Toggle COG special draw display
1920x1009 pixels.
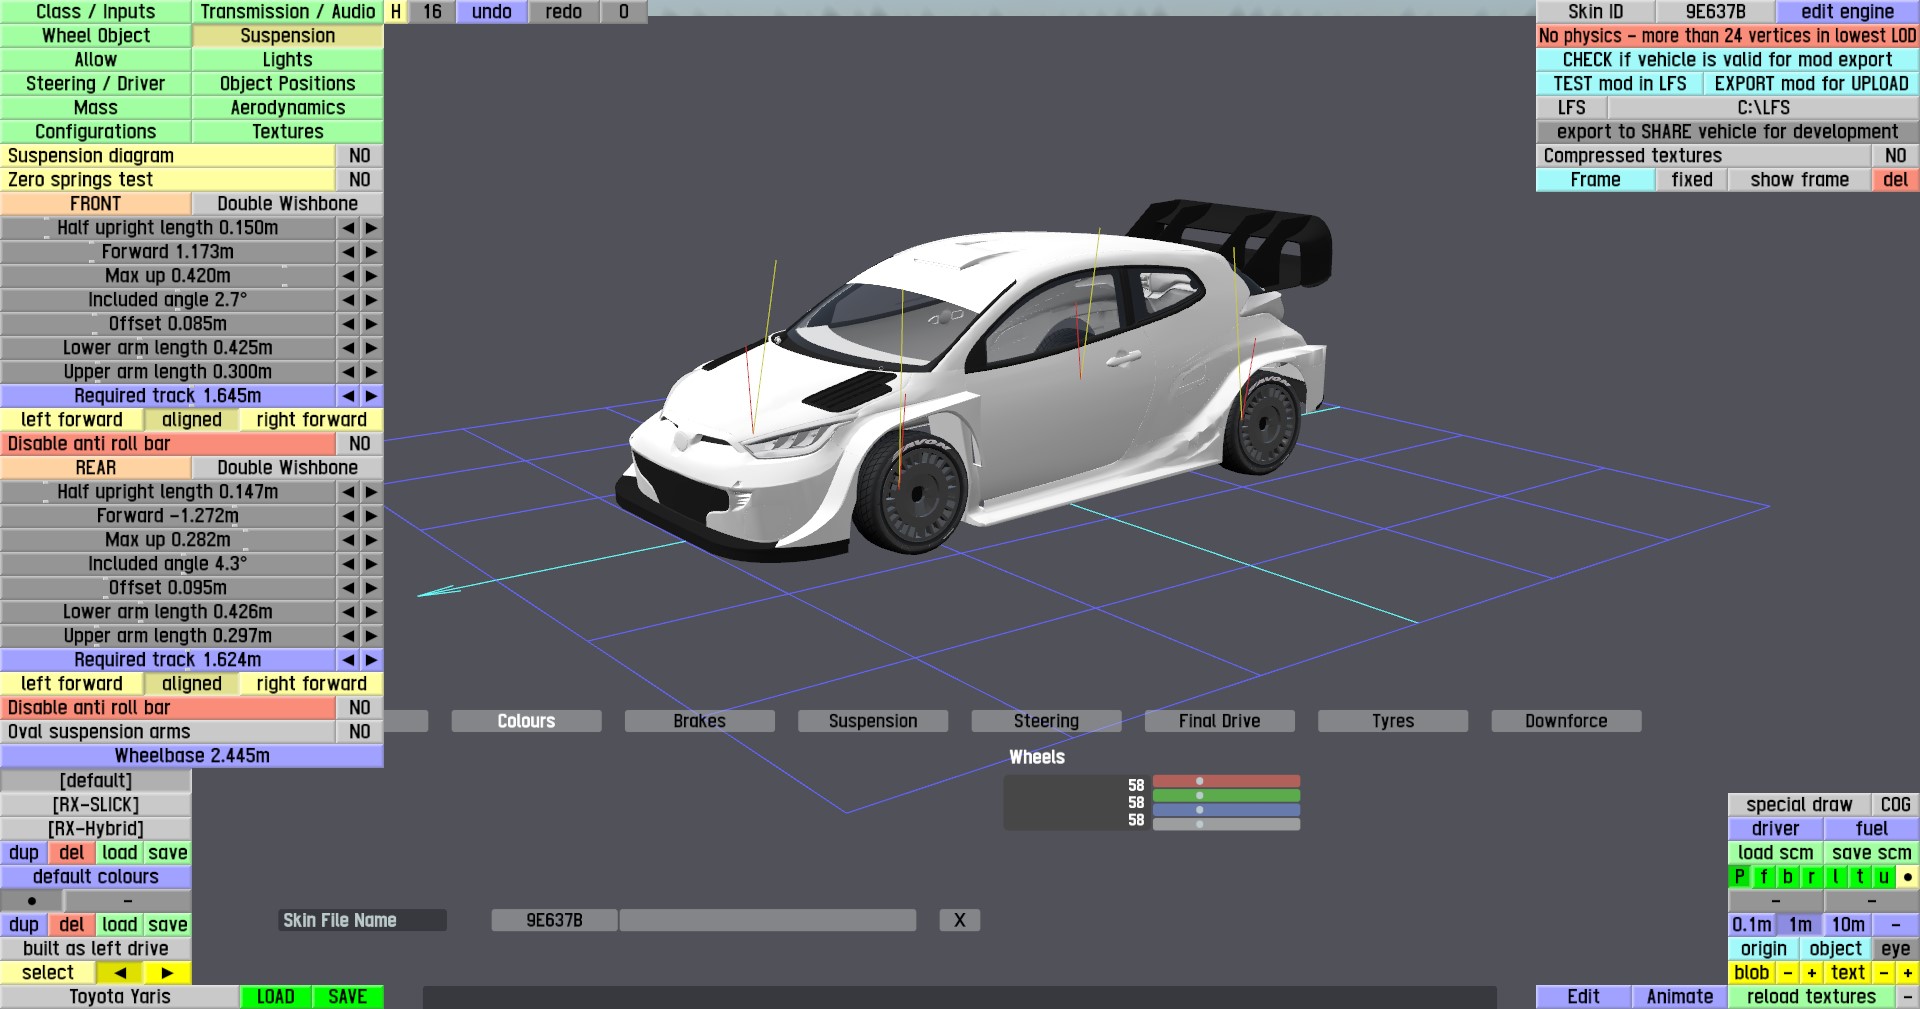[1895, 805]
